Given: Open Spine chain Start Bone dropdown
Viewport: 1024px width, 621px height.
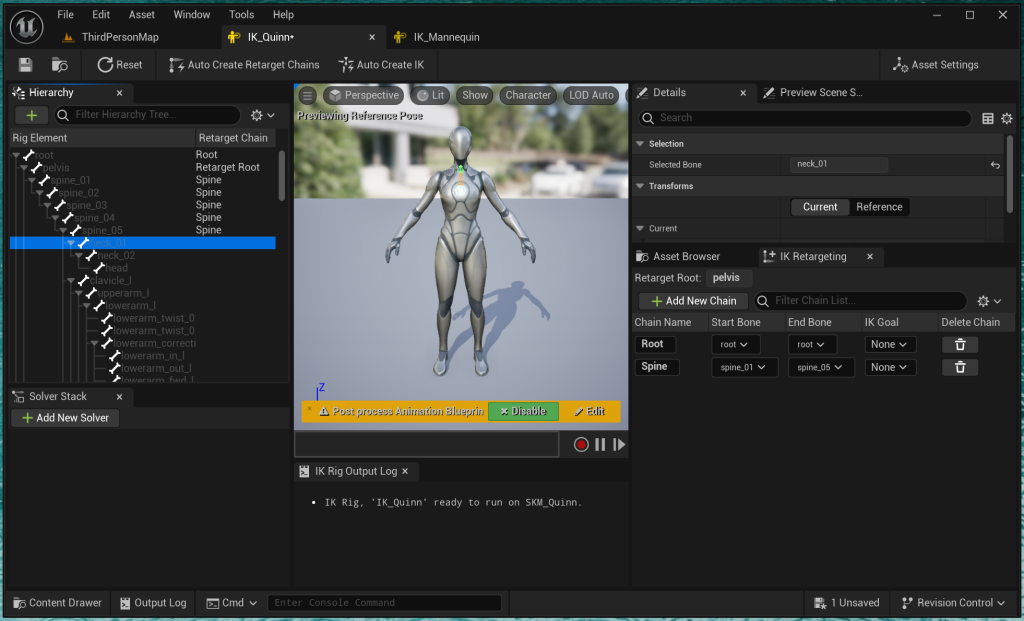Looking at the screenshot, I should [743, 367].
